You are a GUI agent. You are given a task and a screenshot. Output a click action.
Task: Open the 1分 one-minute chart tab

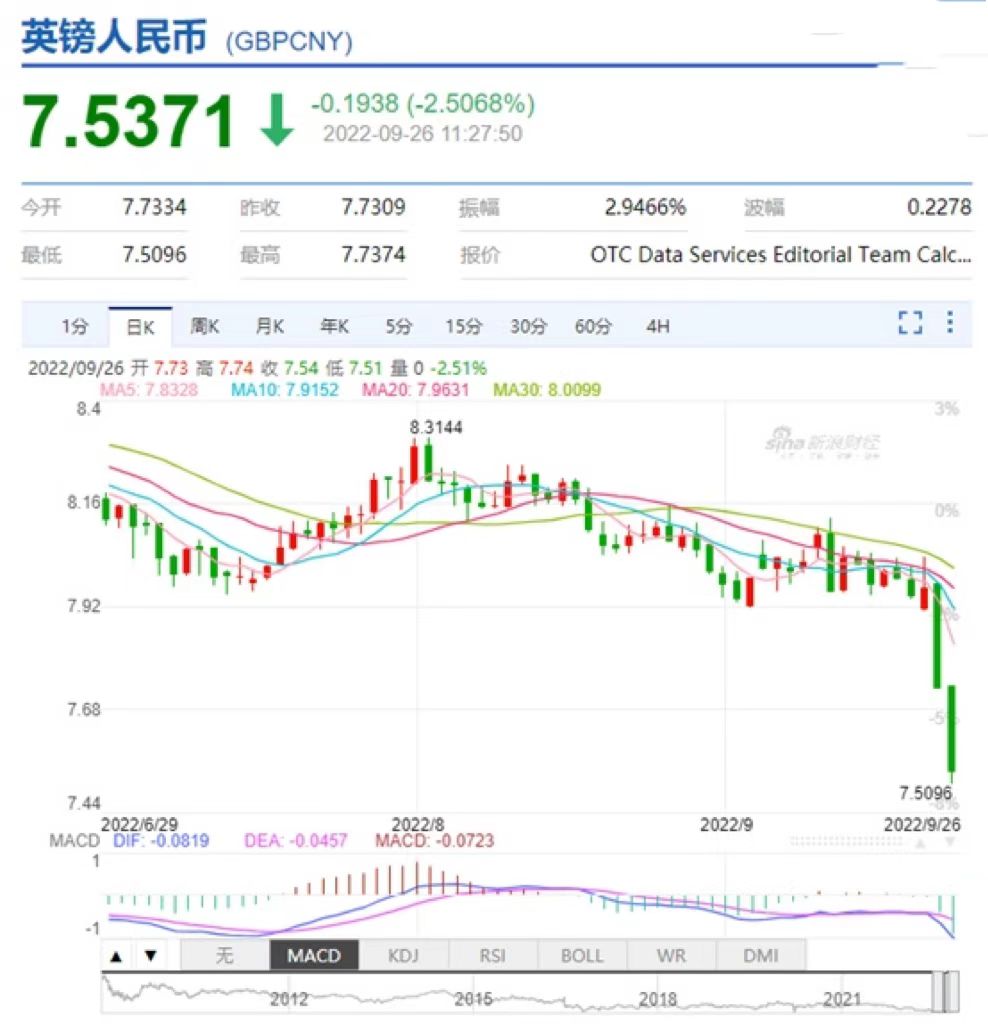[75, 327]
